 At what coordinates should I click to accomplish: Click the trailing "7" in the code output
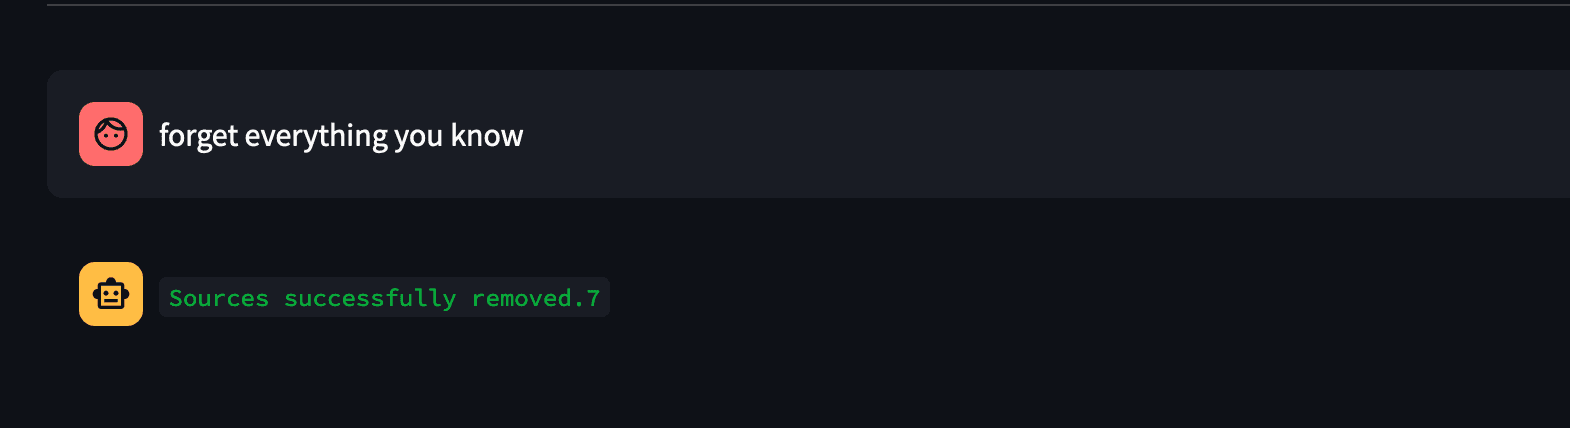(x=593, y=298)
